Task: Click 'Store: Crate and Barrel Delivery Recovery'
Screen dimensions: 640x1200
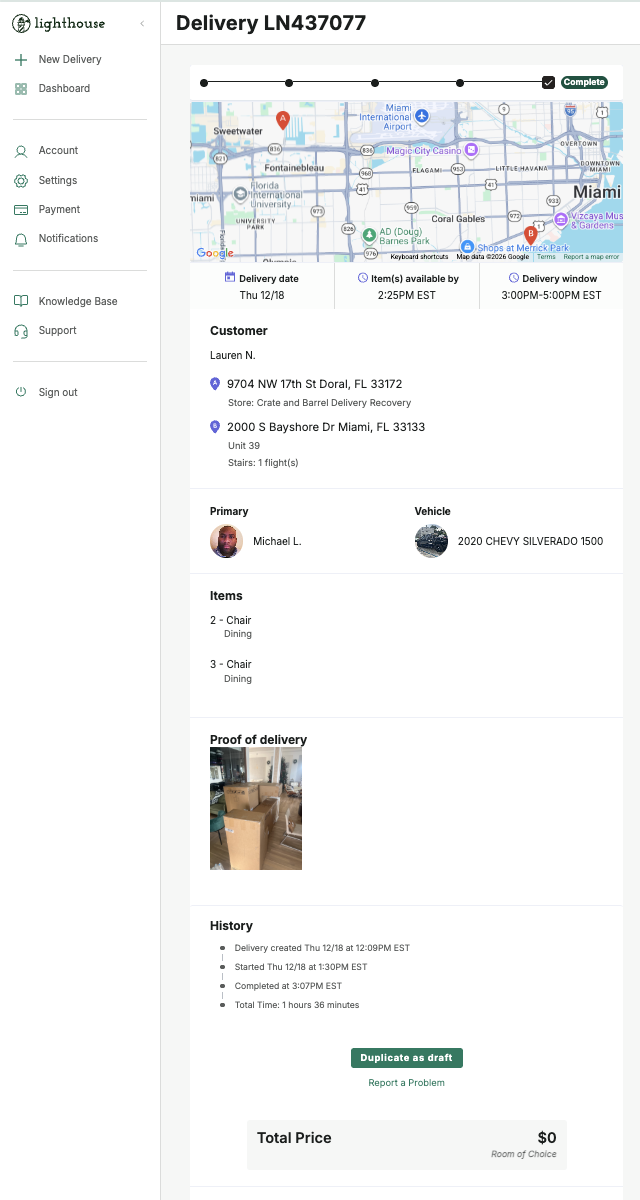Action: 319,403
